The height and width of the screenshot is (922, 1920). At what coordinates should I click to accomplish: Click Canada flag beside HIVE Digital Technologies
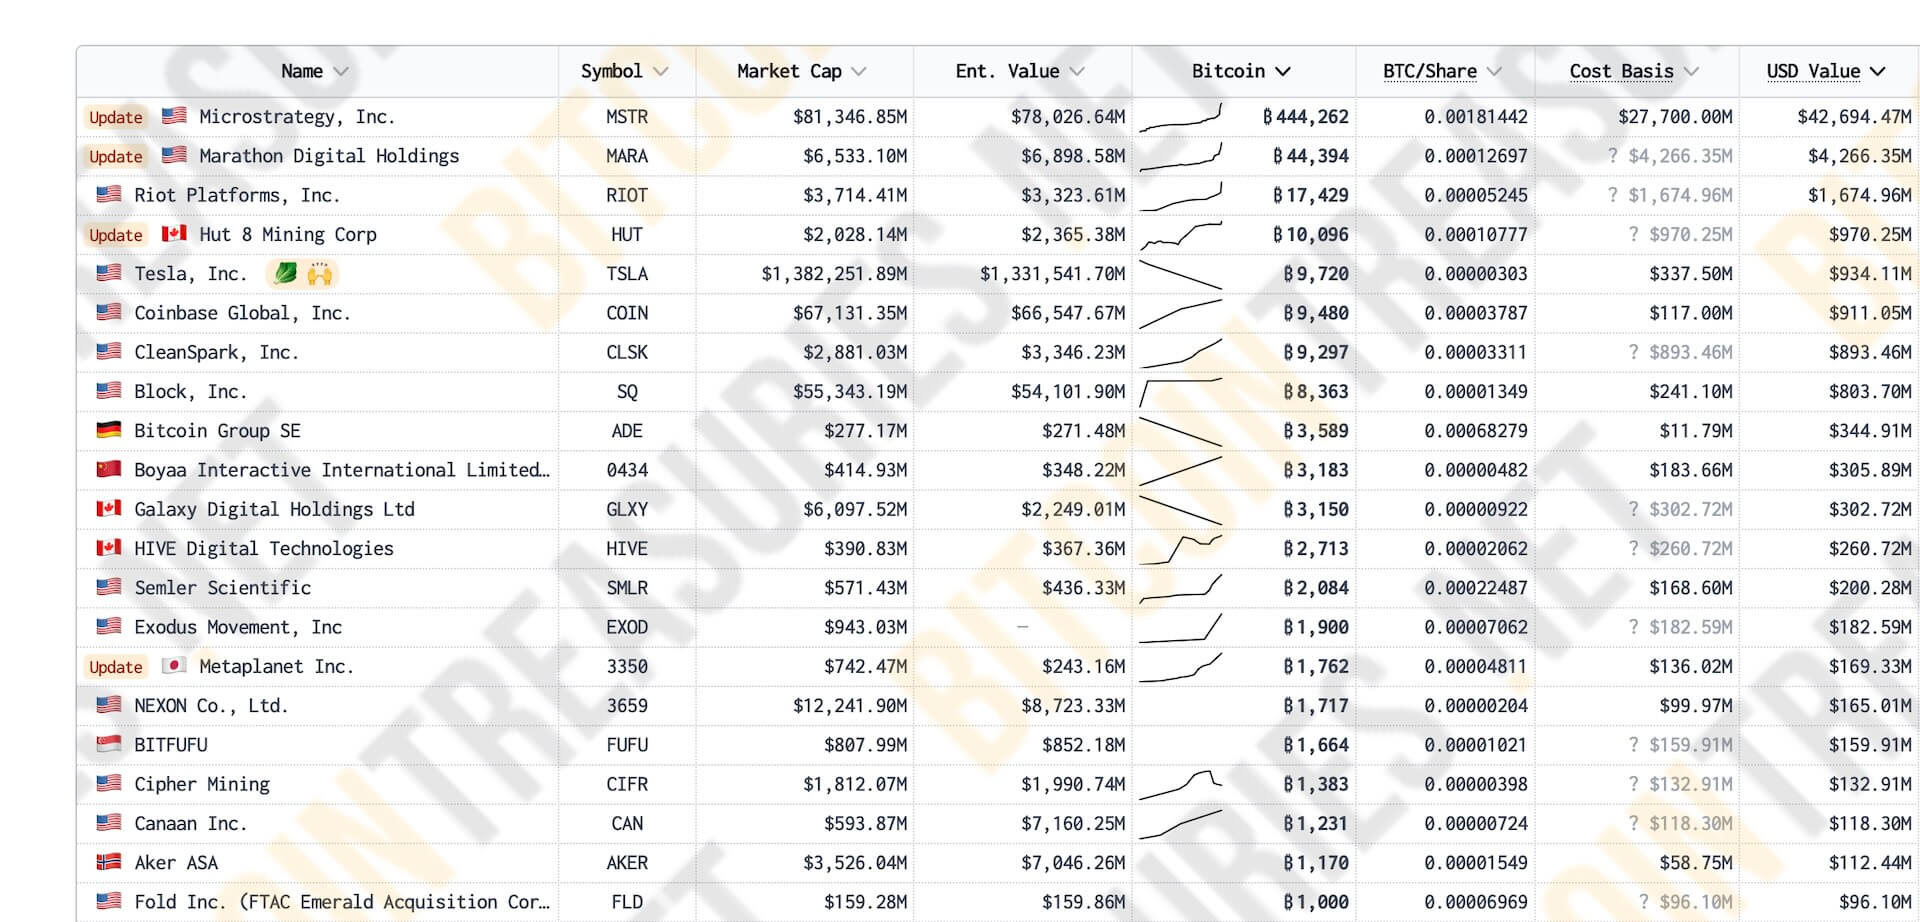point(109,548)
